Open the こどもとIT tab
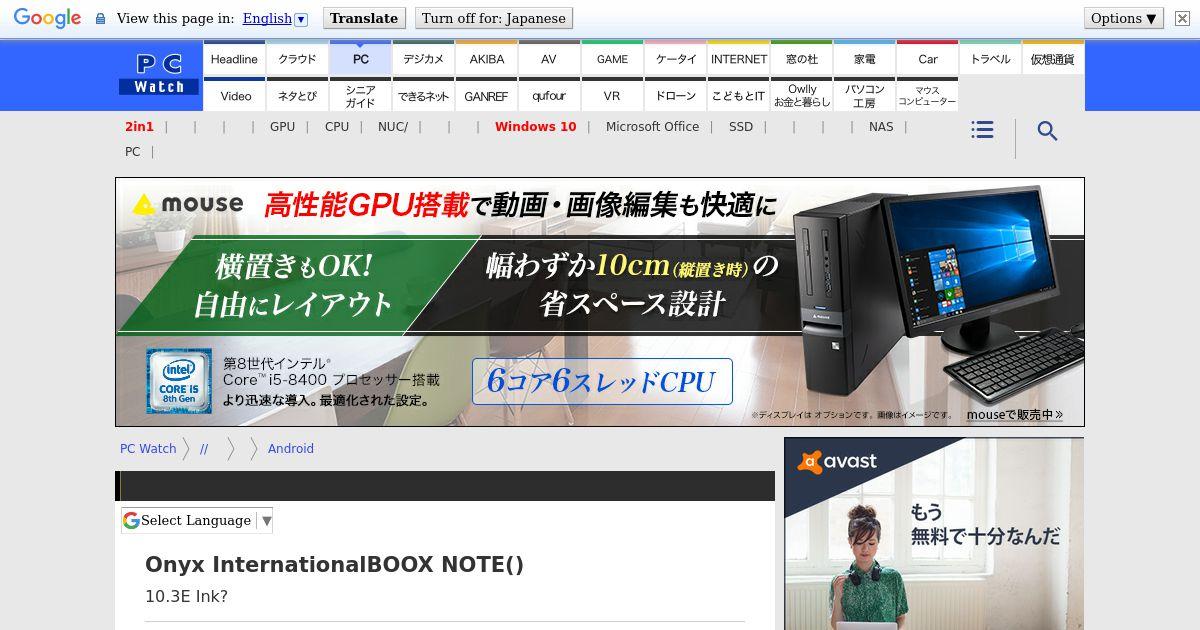This screenshot has height=630, width=1200. (738, 96)
